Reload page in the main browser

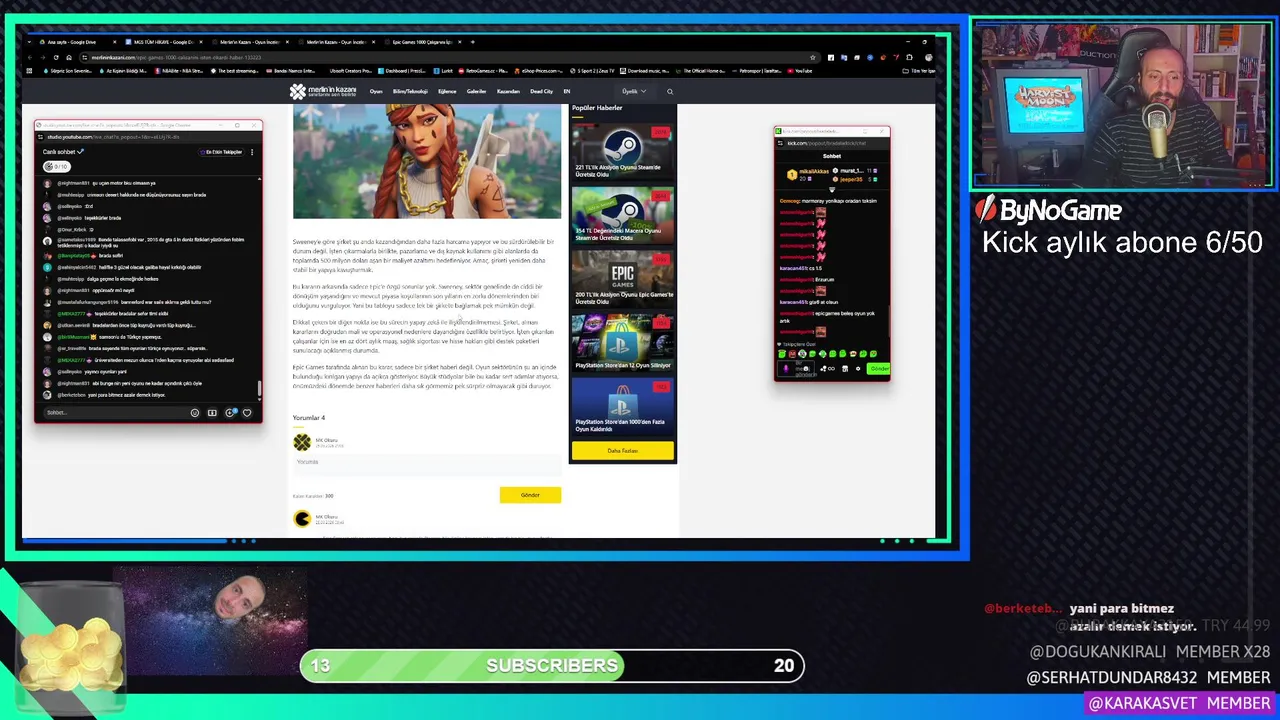point(56,57)
